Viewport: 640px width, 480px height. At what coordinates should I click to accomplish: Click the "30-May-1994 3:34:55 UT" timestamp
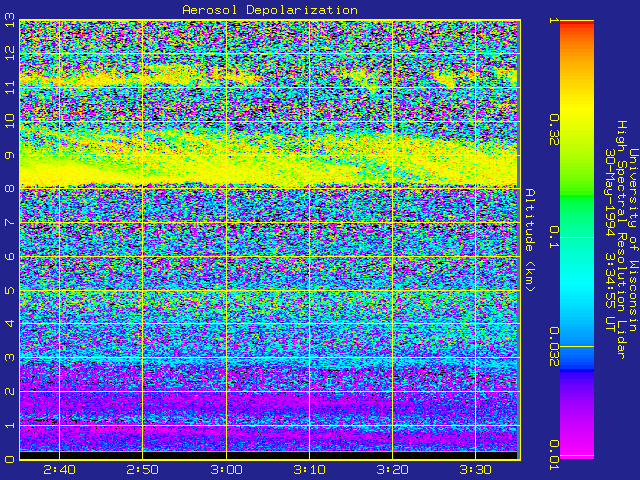pos(610,240)
